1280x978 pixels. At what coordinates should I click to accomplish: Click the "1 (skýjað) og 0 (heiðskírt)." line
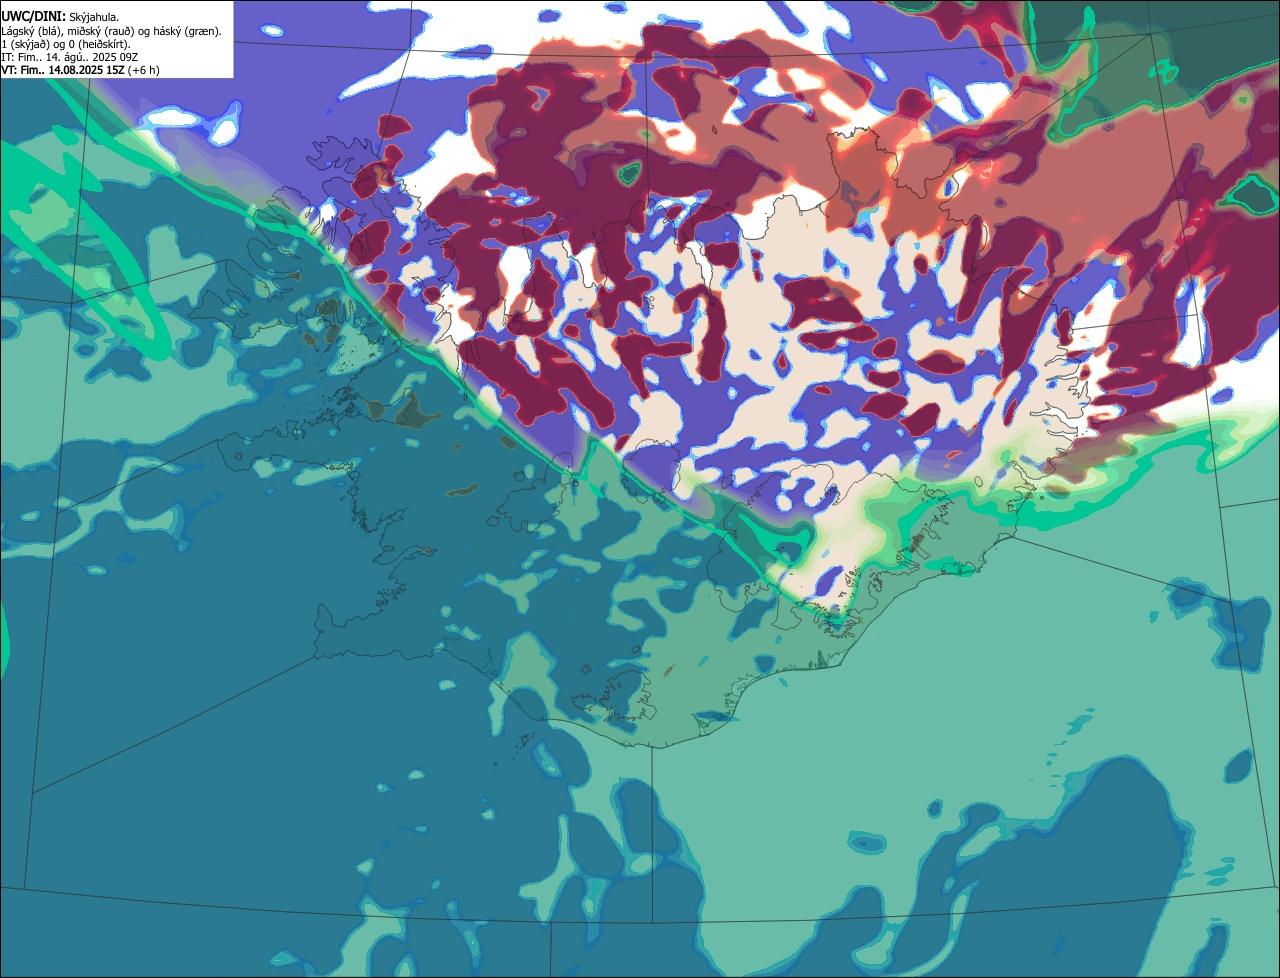[x=65, y=44]
